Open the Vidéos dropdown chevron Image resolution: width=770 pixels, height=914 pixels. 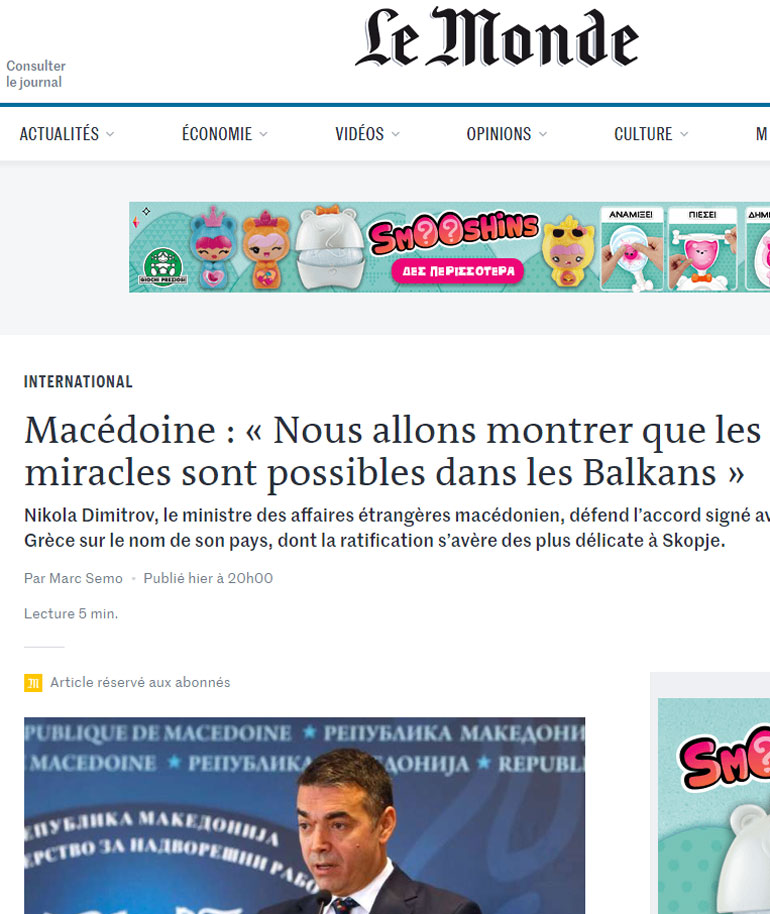(395, 134)
